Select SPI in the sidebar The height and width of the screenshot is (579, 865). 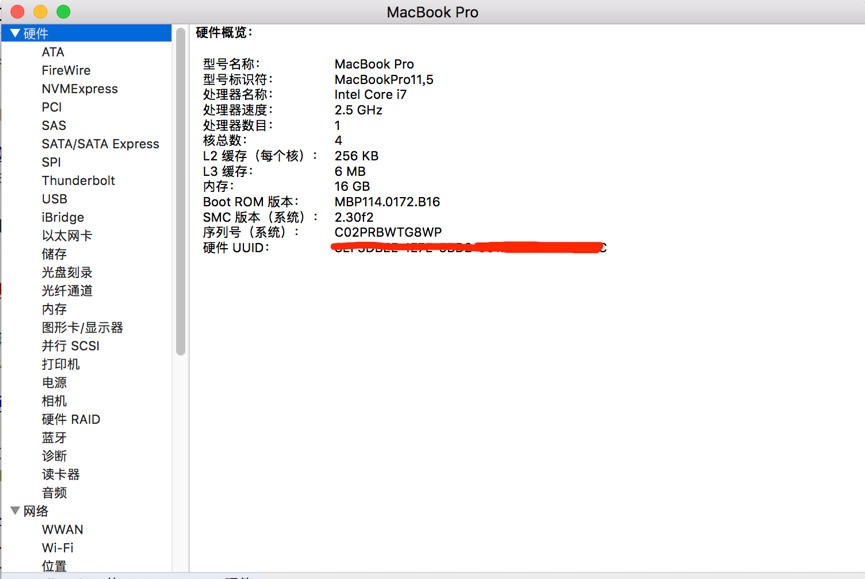(51, 162)
